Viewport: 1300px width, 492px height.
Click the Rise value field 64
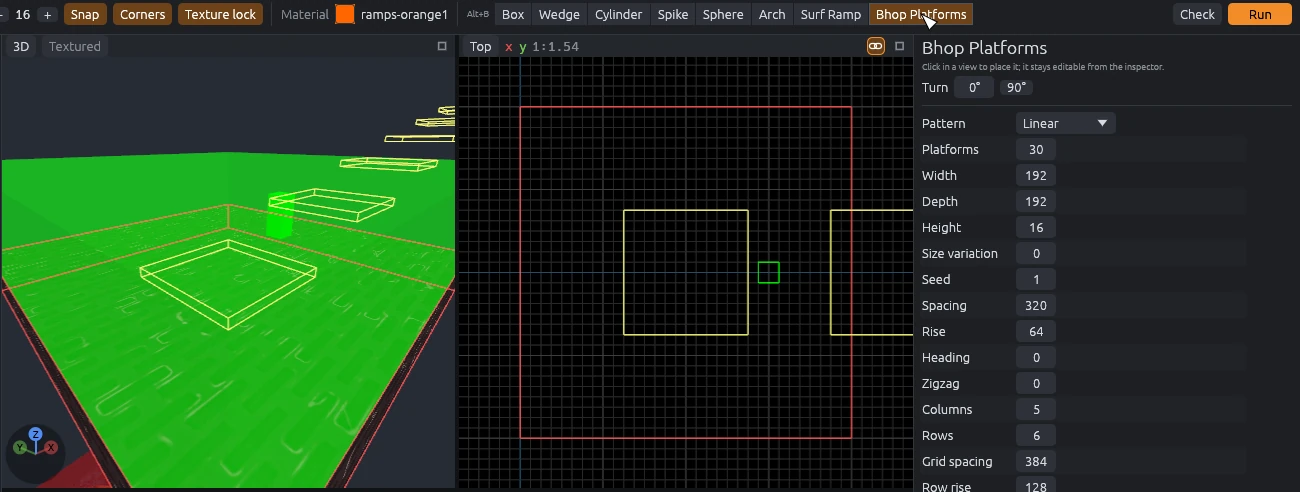coord(1036,331)
